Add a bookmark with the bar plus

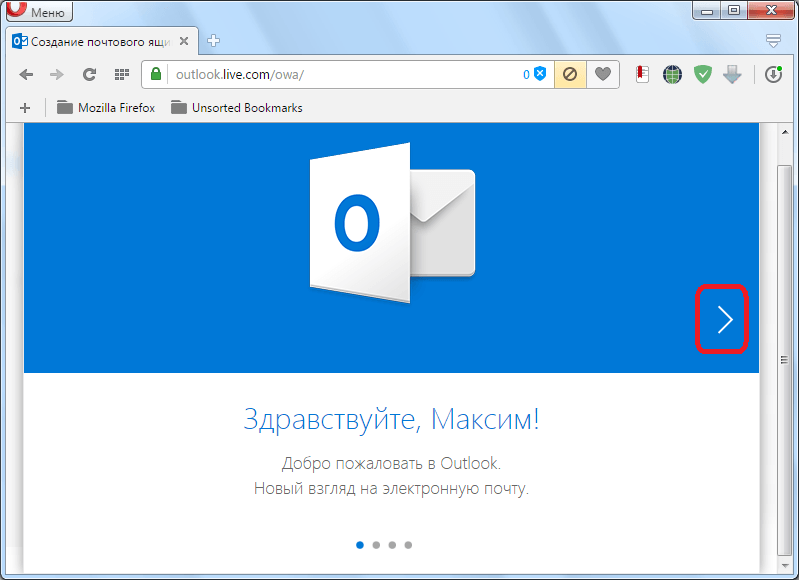[x=25, y=108]
